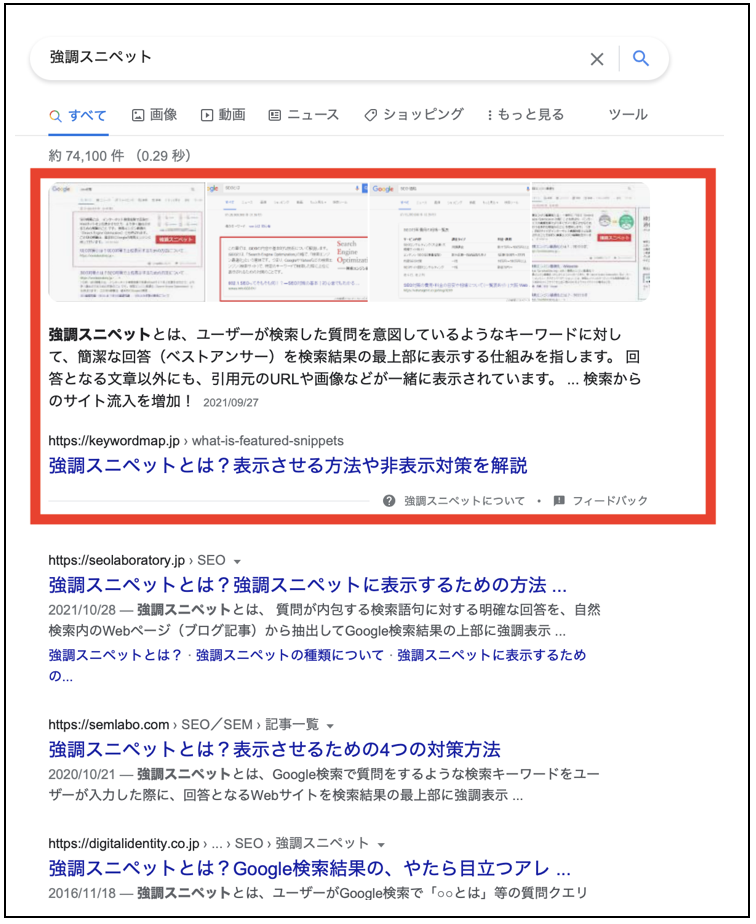
Task: Open the keywordmap.jp featured snippet title link
Action: pos(287,465)
